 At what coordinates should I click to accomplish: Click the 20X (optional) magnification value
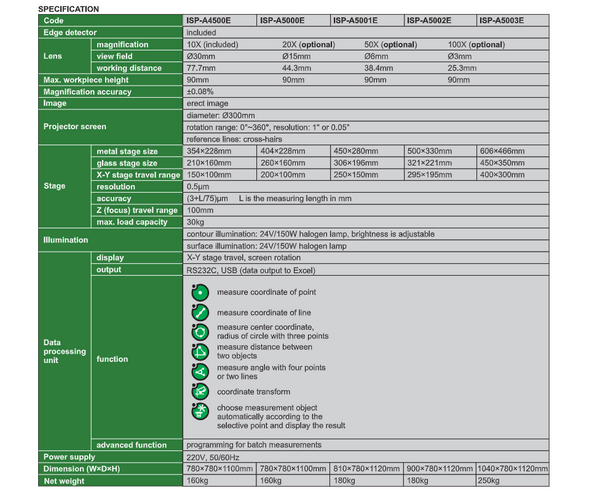click(x=308, y=44)
